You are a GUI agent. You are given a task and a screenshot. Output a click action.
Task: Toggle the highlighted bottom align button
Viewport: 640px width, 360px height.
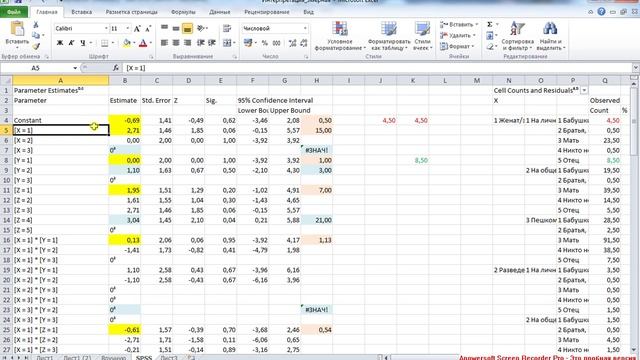pyautogui.click(x=187, y=28)
